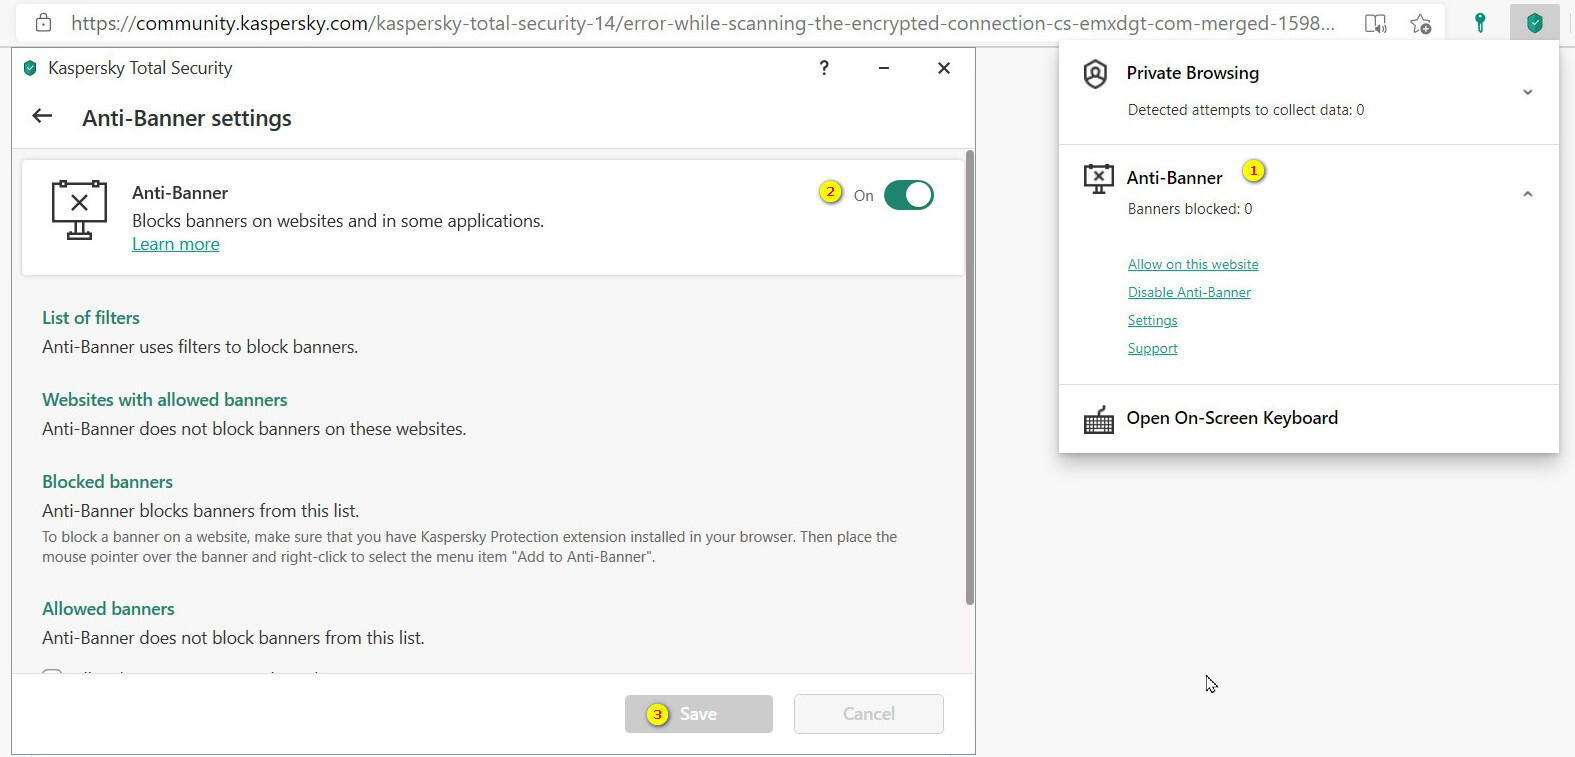
Task: Turn off the Anti-Banner toggle switch
Action: (x=908, y=195)
